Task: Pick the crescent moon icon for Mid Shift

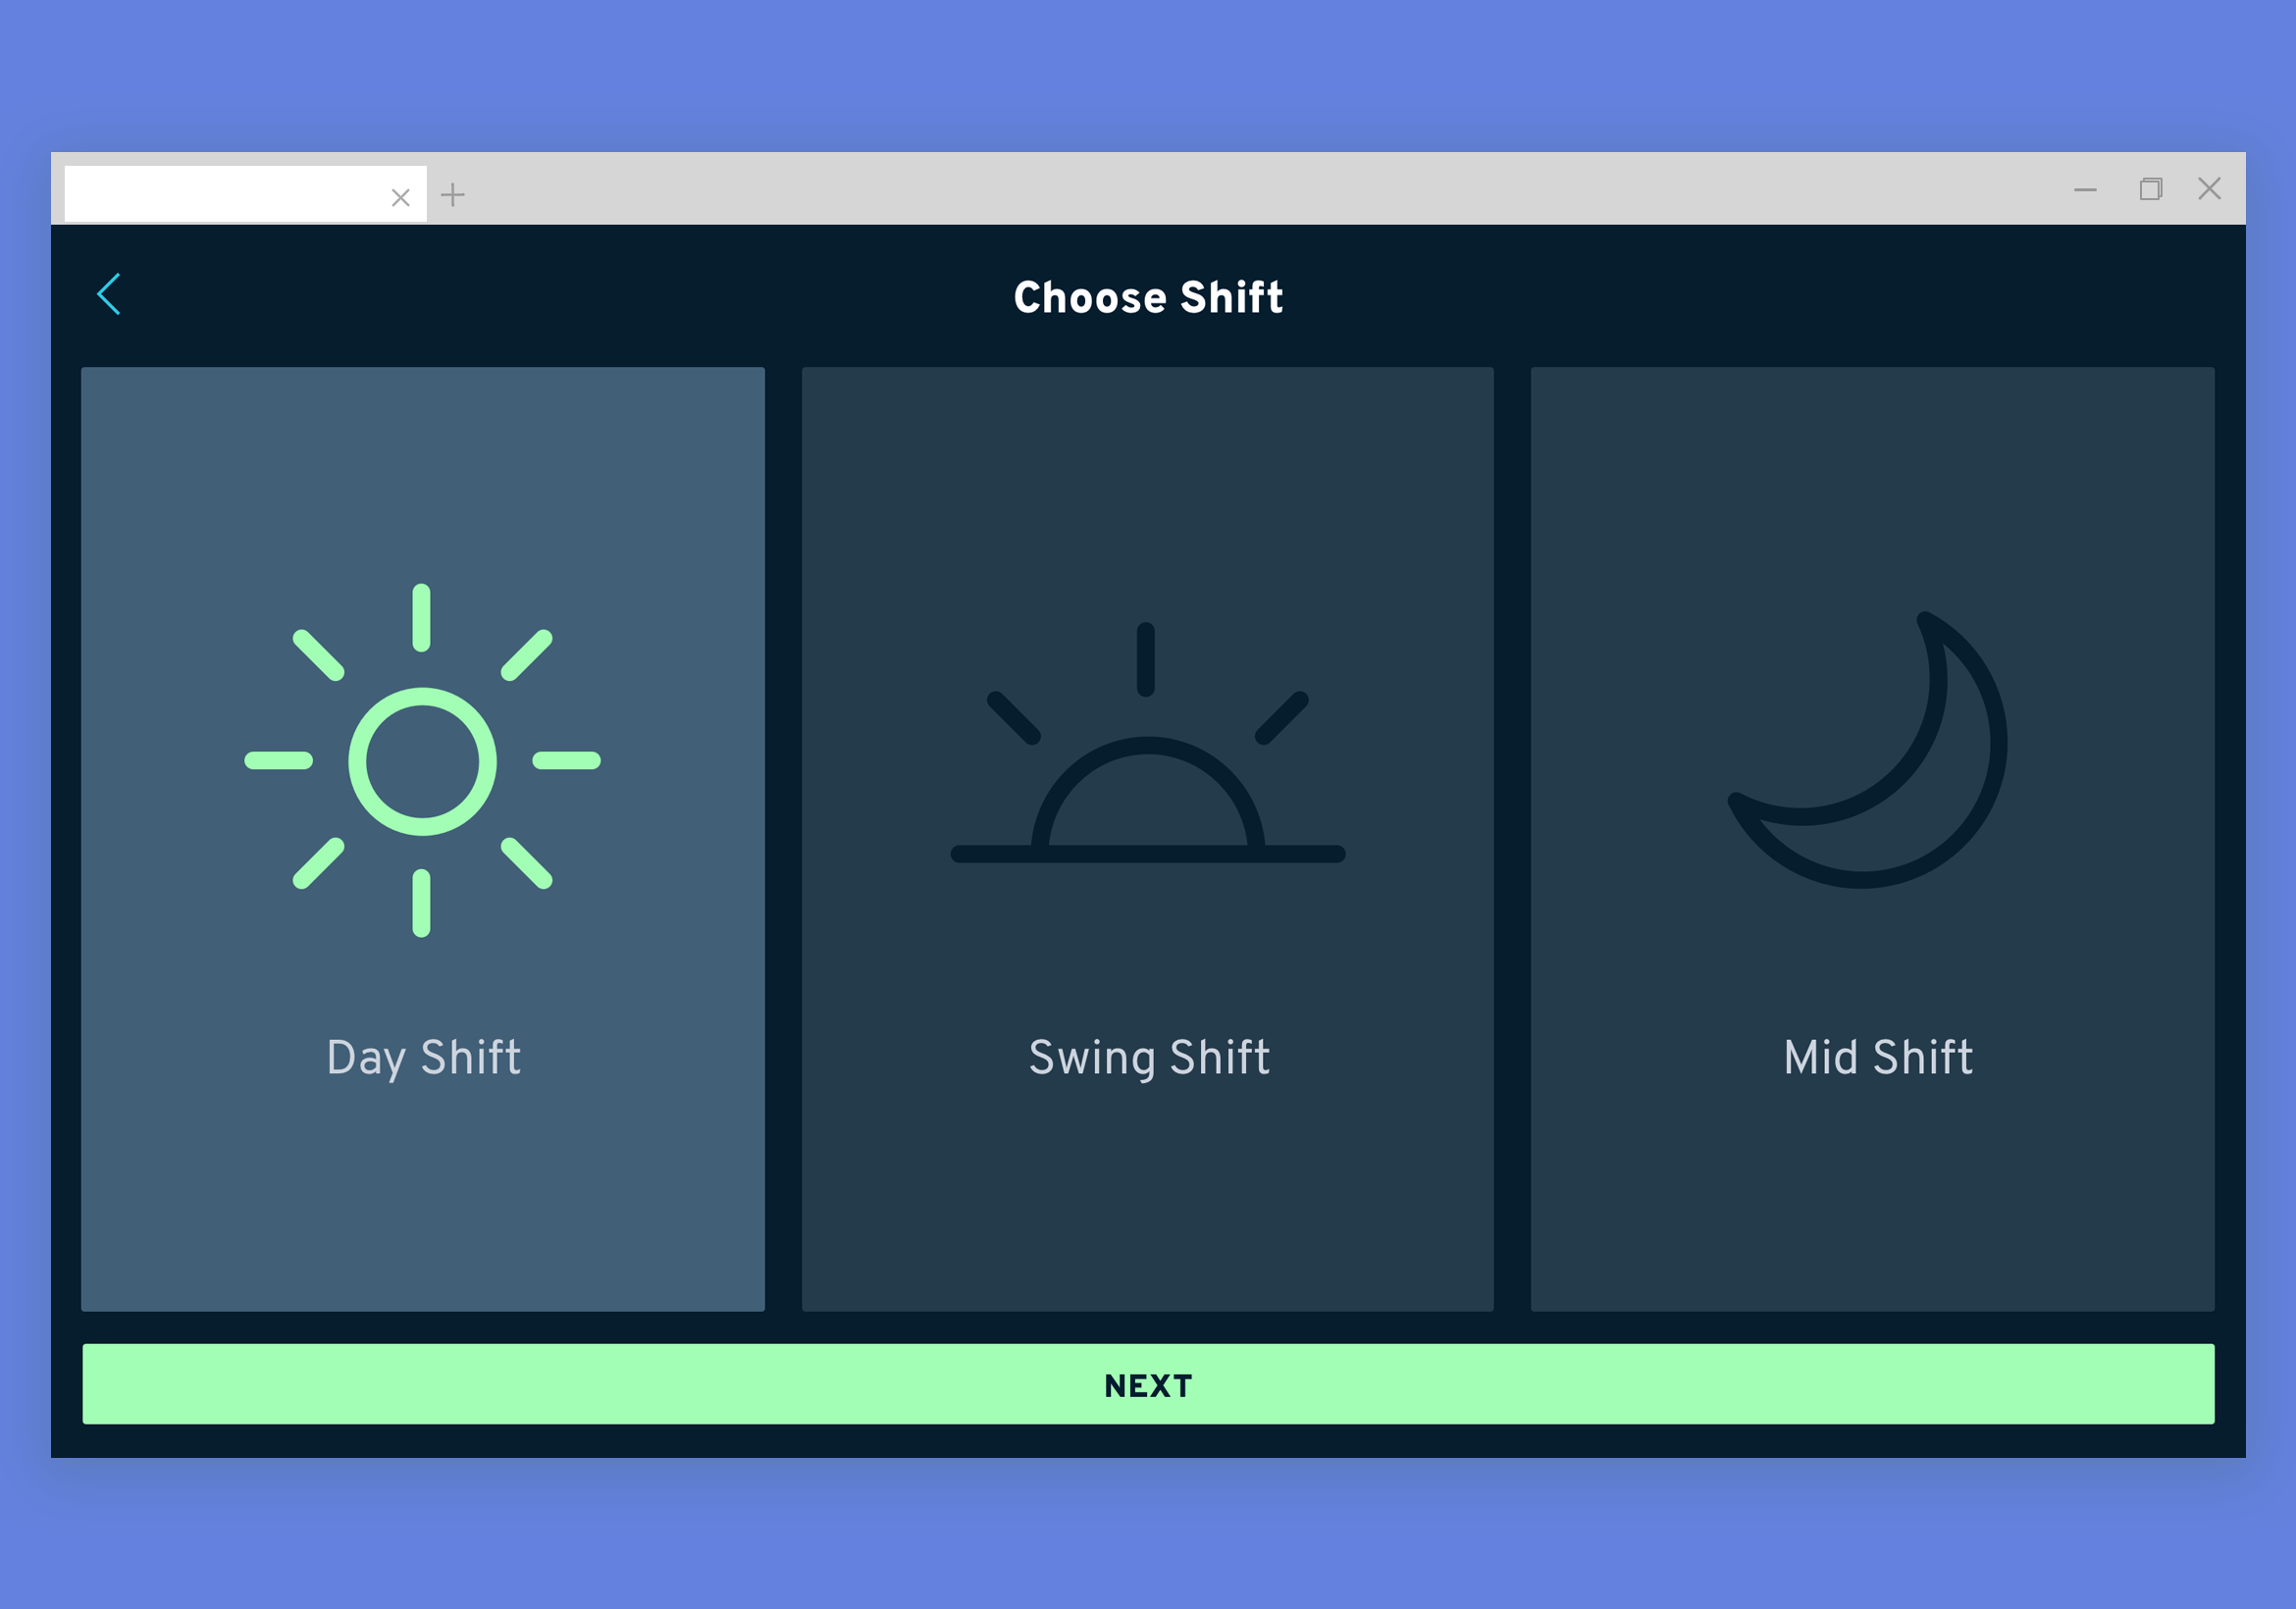Action: point(1868,749)
